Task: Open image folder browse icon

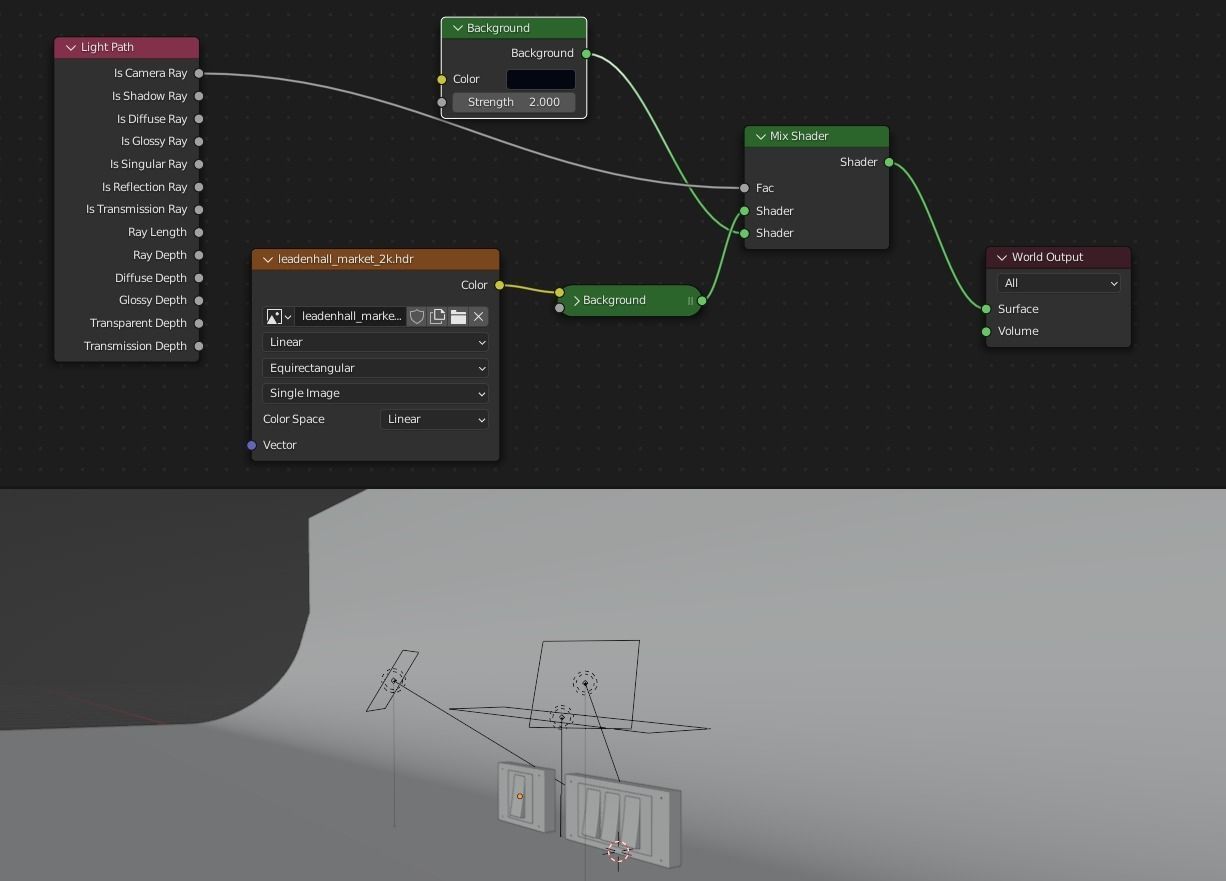Action: [x=458, y=316]
